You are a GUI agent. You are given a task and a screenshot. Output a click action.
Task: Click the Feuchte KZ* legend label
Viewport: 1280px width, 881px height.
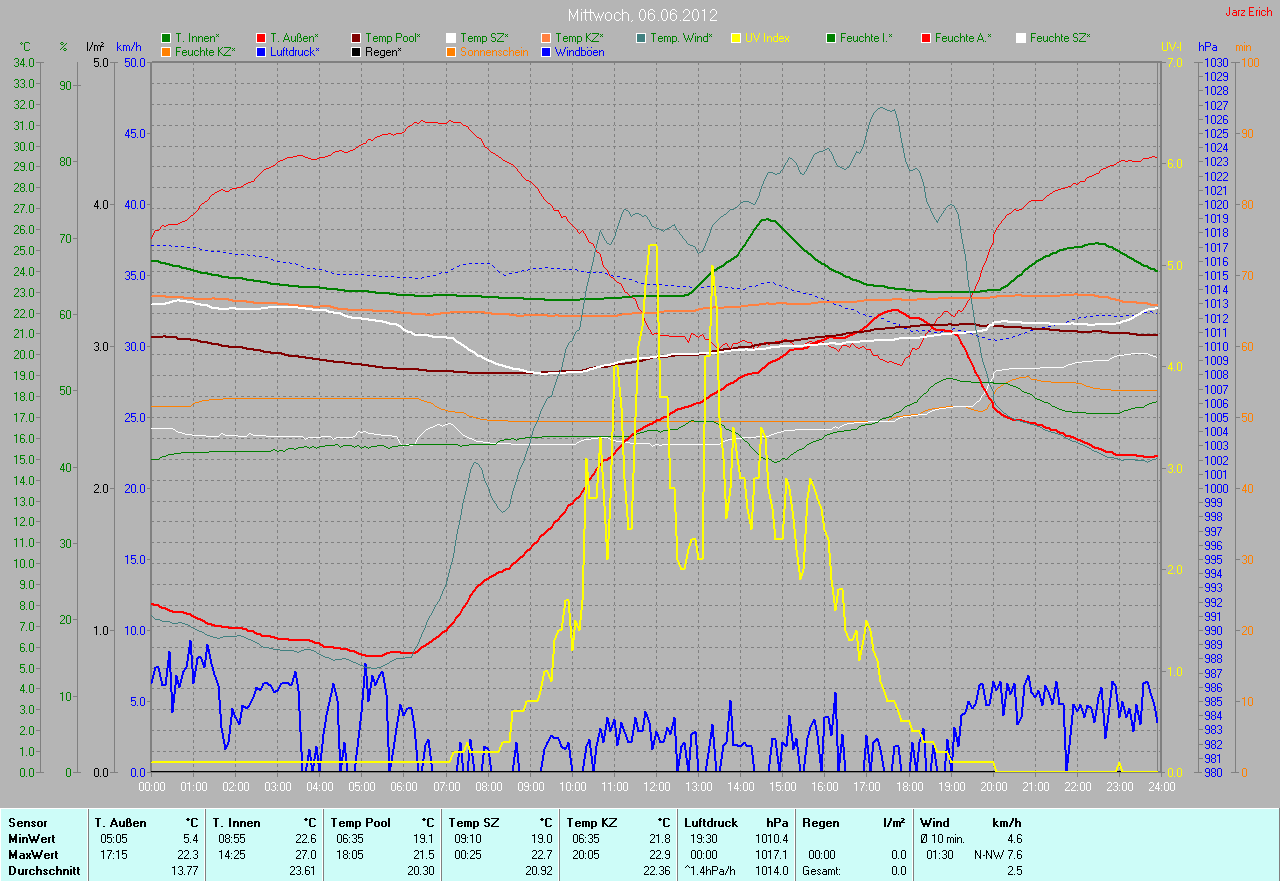205,51
